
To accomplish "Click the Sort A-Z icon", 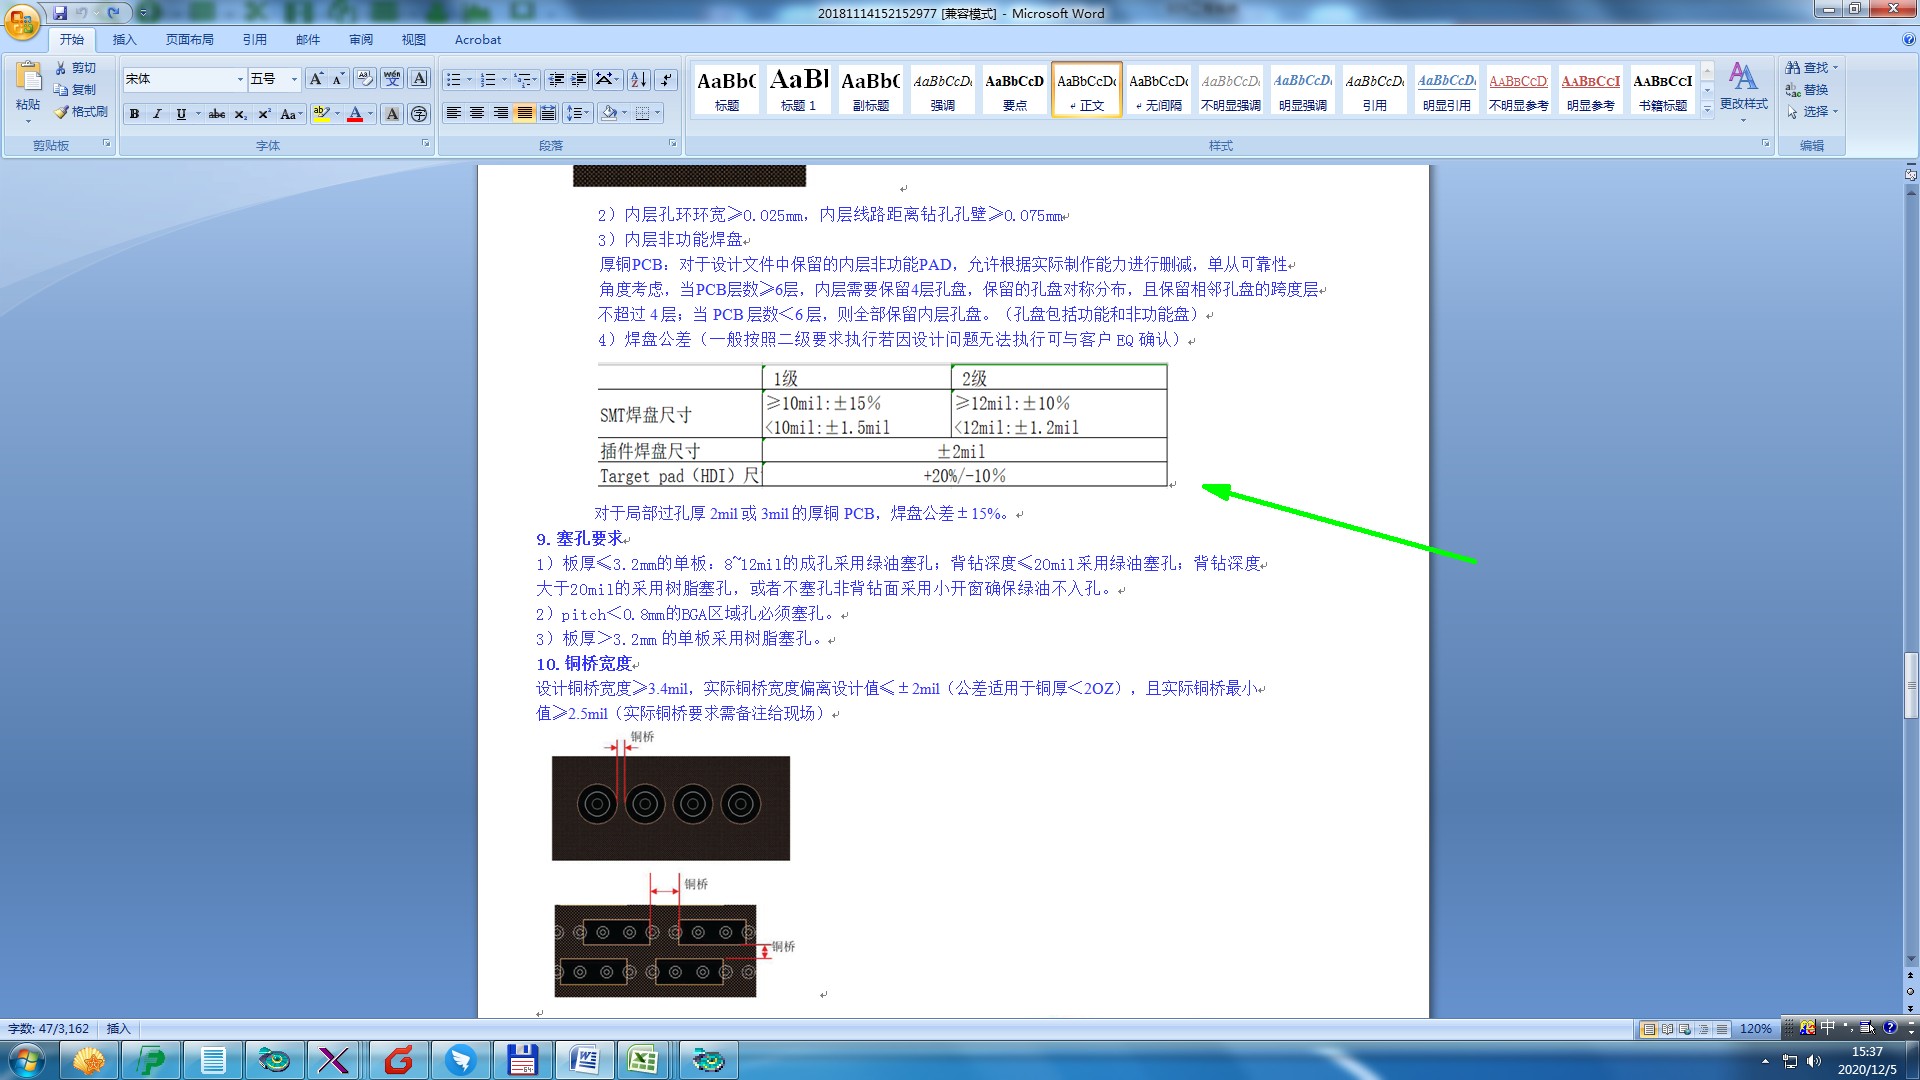I will [638, 79].
